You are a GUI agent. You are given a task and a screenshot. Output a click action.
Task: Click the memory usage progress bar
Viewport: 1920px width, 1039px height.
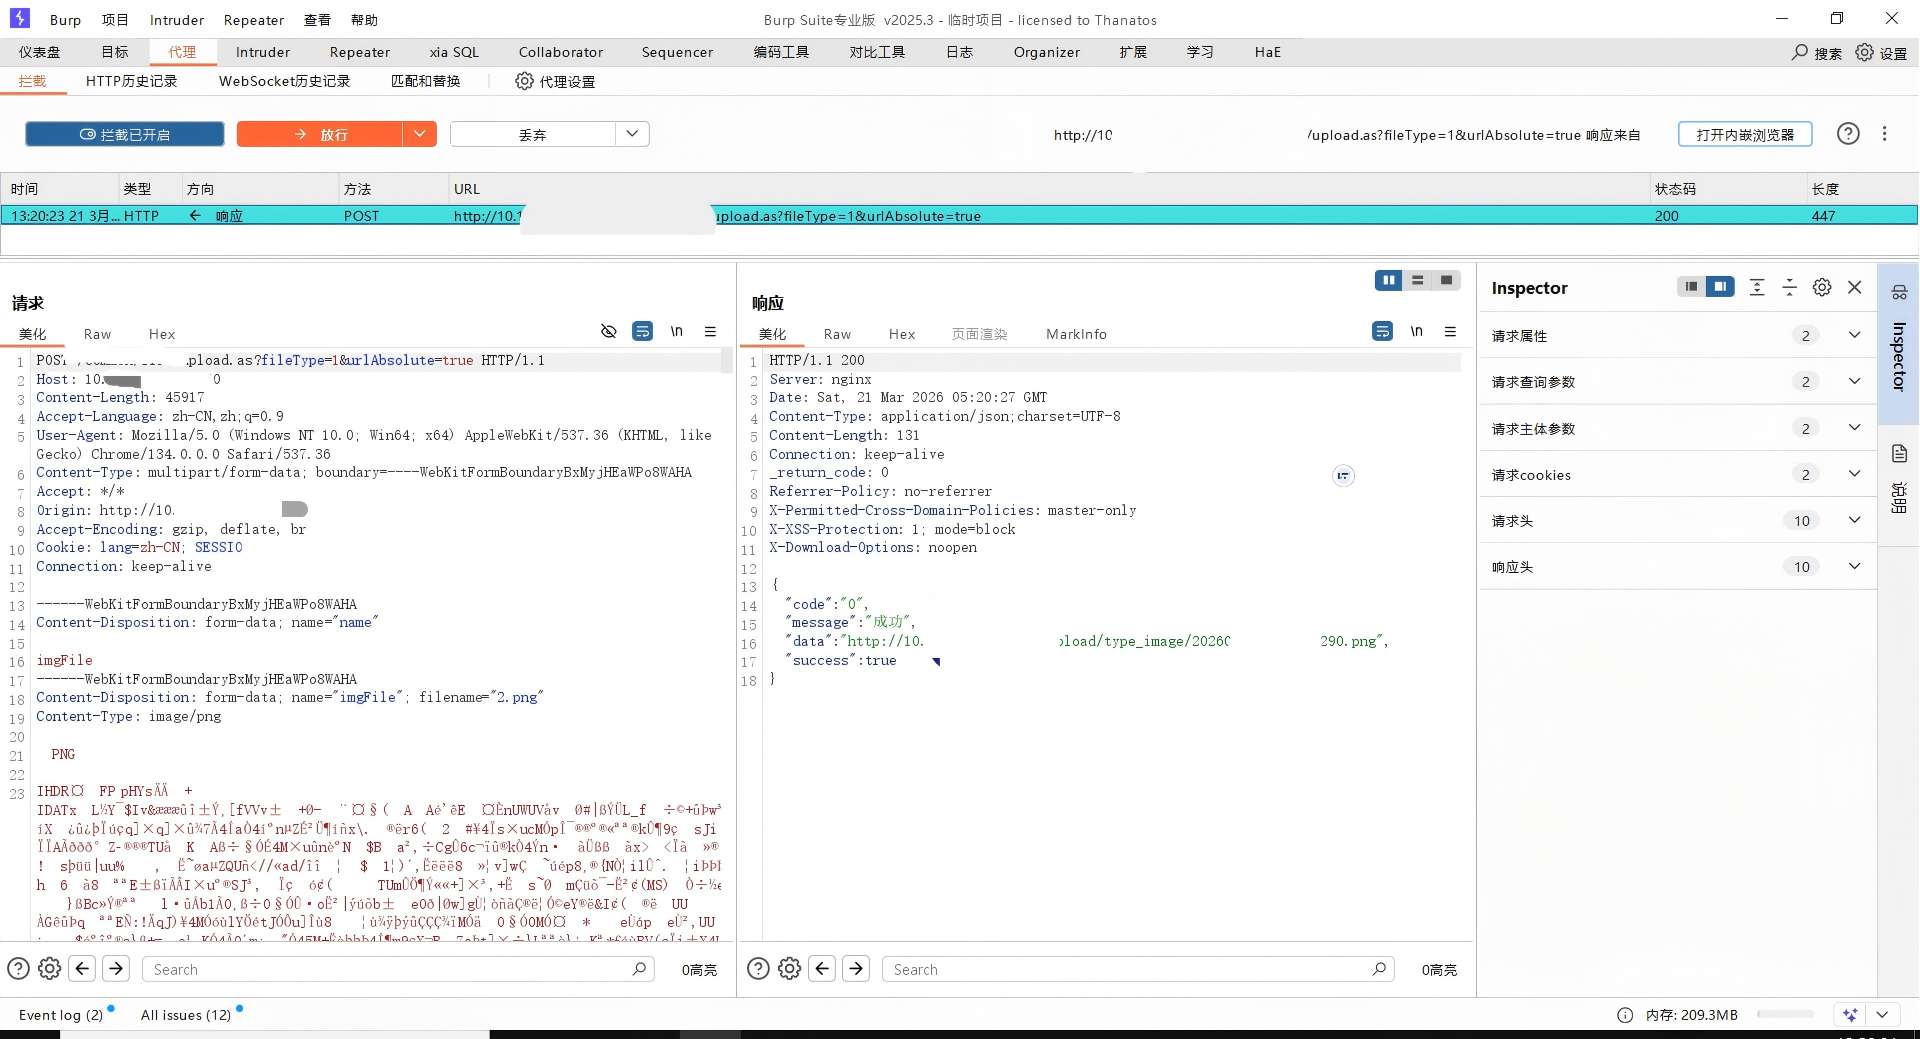[1785, 1014]
